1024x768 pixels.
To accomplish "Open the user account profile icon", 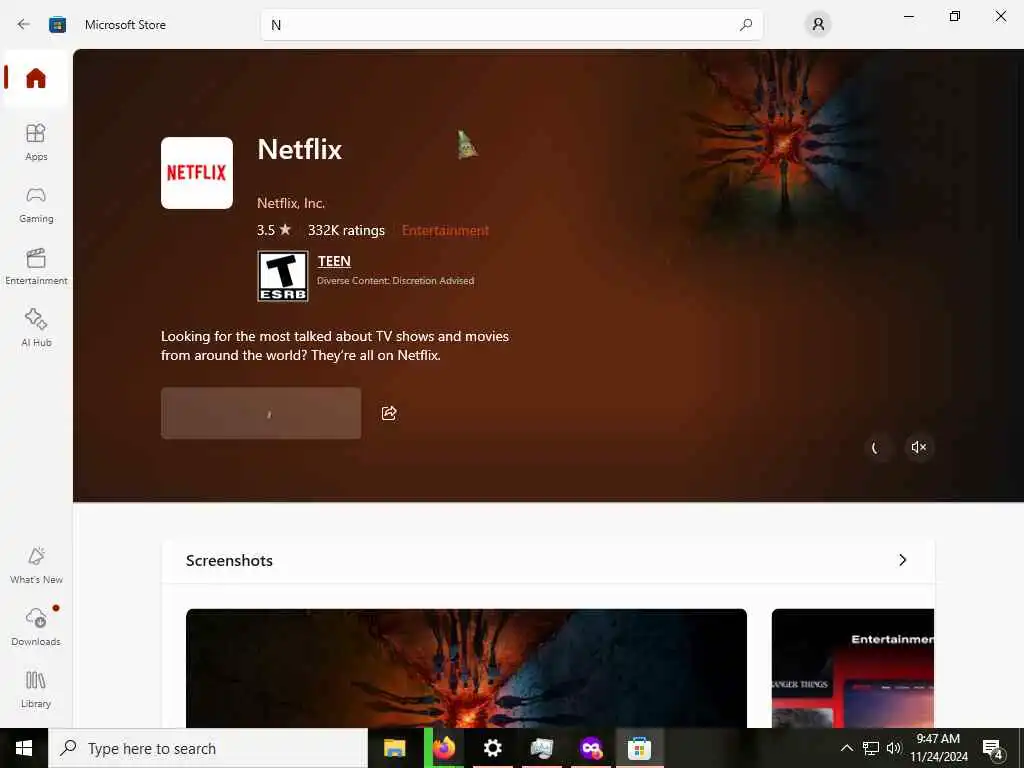I will click(818, 25).
